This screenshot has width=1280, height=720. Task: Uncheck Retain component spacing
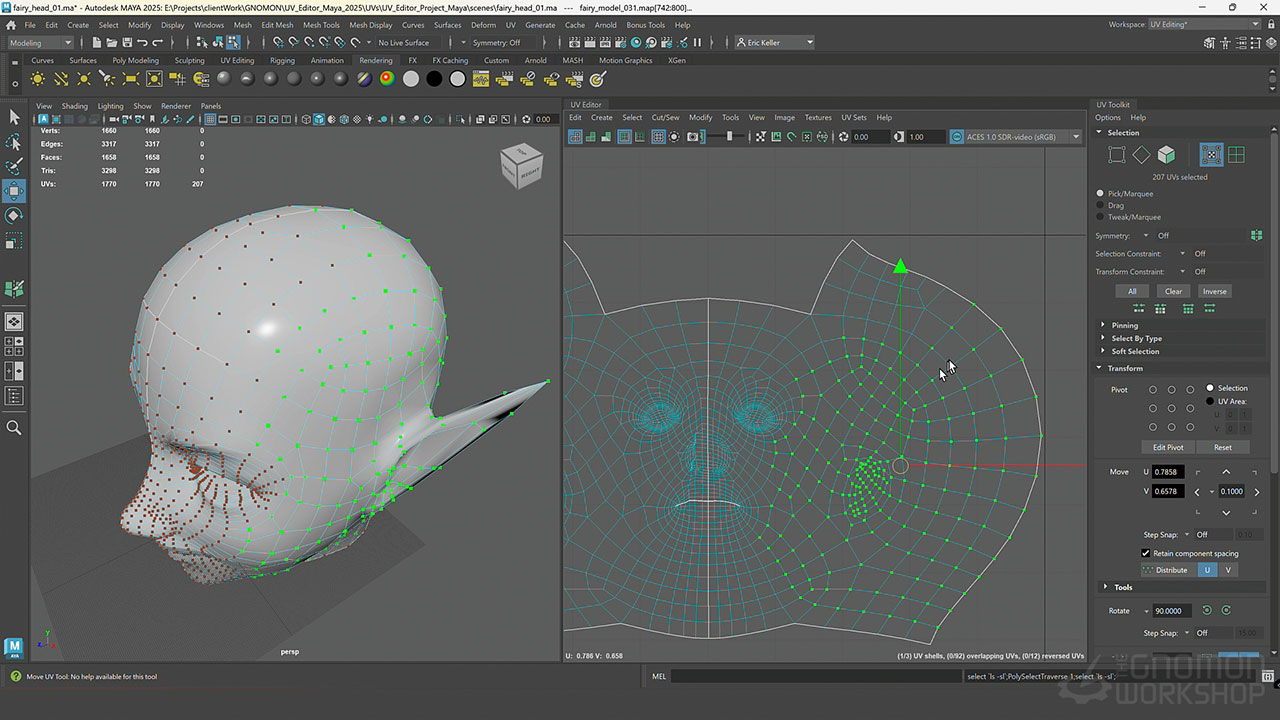(1146, 553)
